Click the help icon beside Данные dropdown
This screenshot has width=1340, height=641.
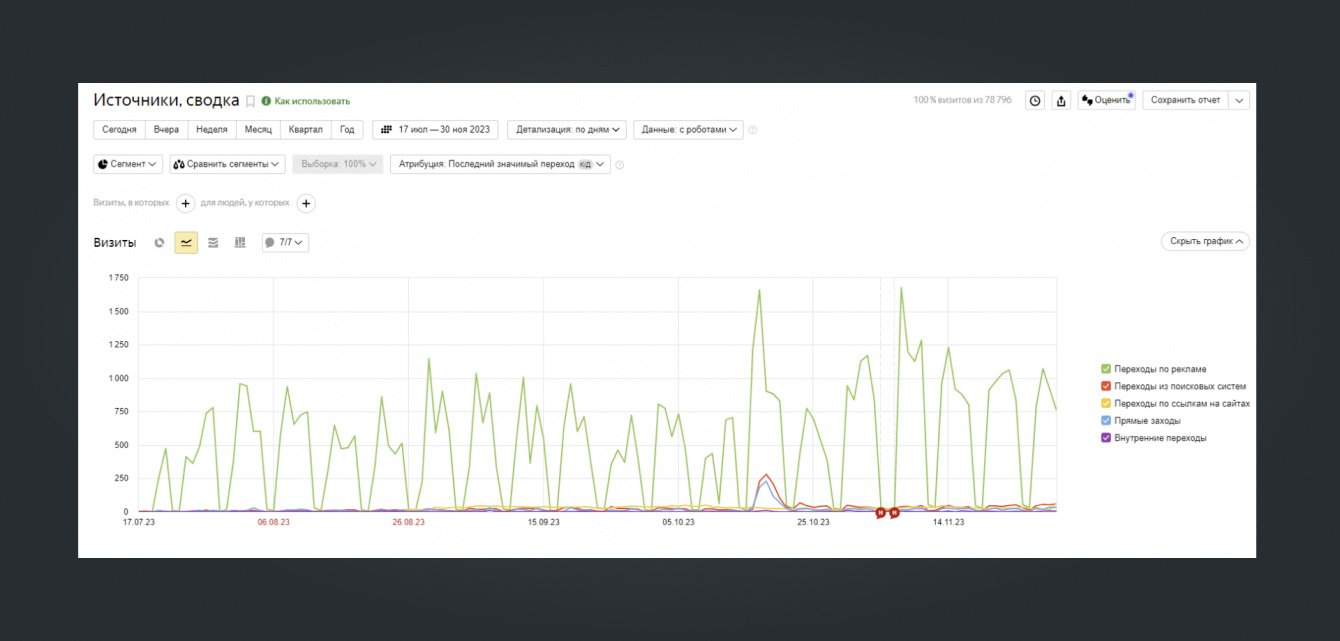point(753,130)
